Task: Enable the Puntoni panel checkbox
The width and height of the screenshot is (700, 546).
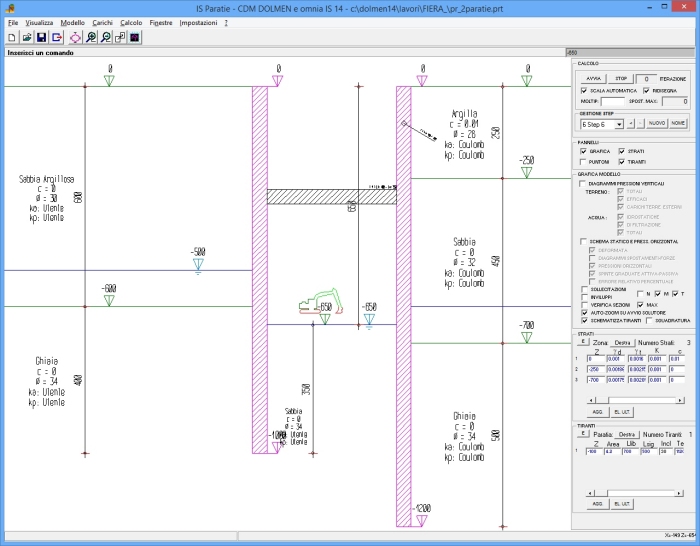Action: 583,162
